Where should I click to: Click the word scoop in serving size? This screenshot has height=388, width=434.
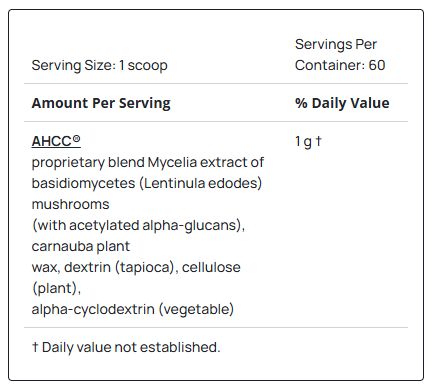148,66
